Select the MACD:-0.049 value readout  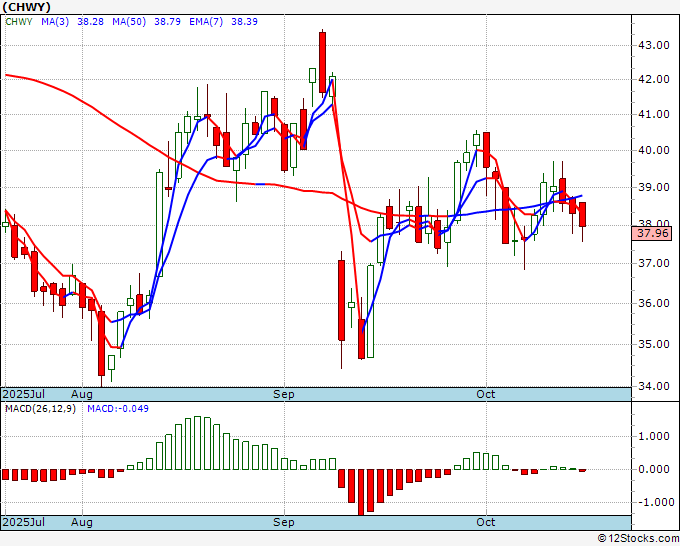tap(118, 409)
